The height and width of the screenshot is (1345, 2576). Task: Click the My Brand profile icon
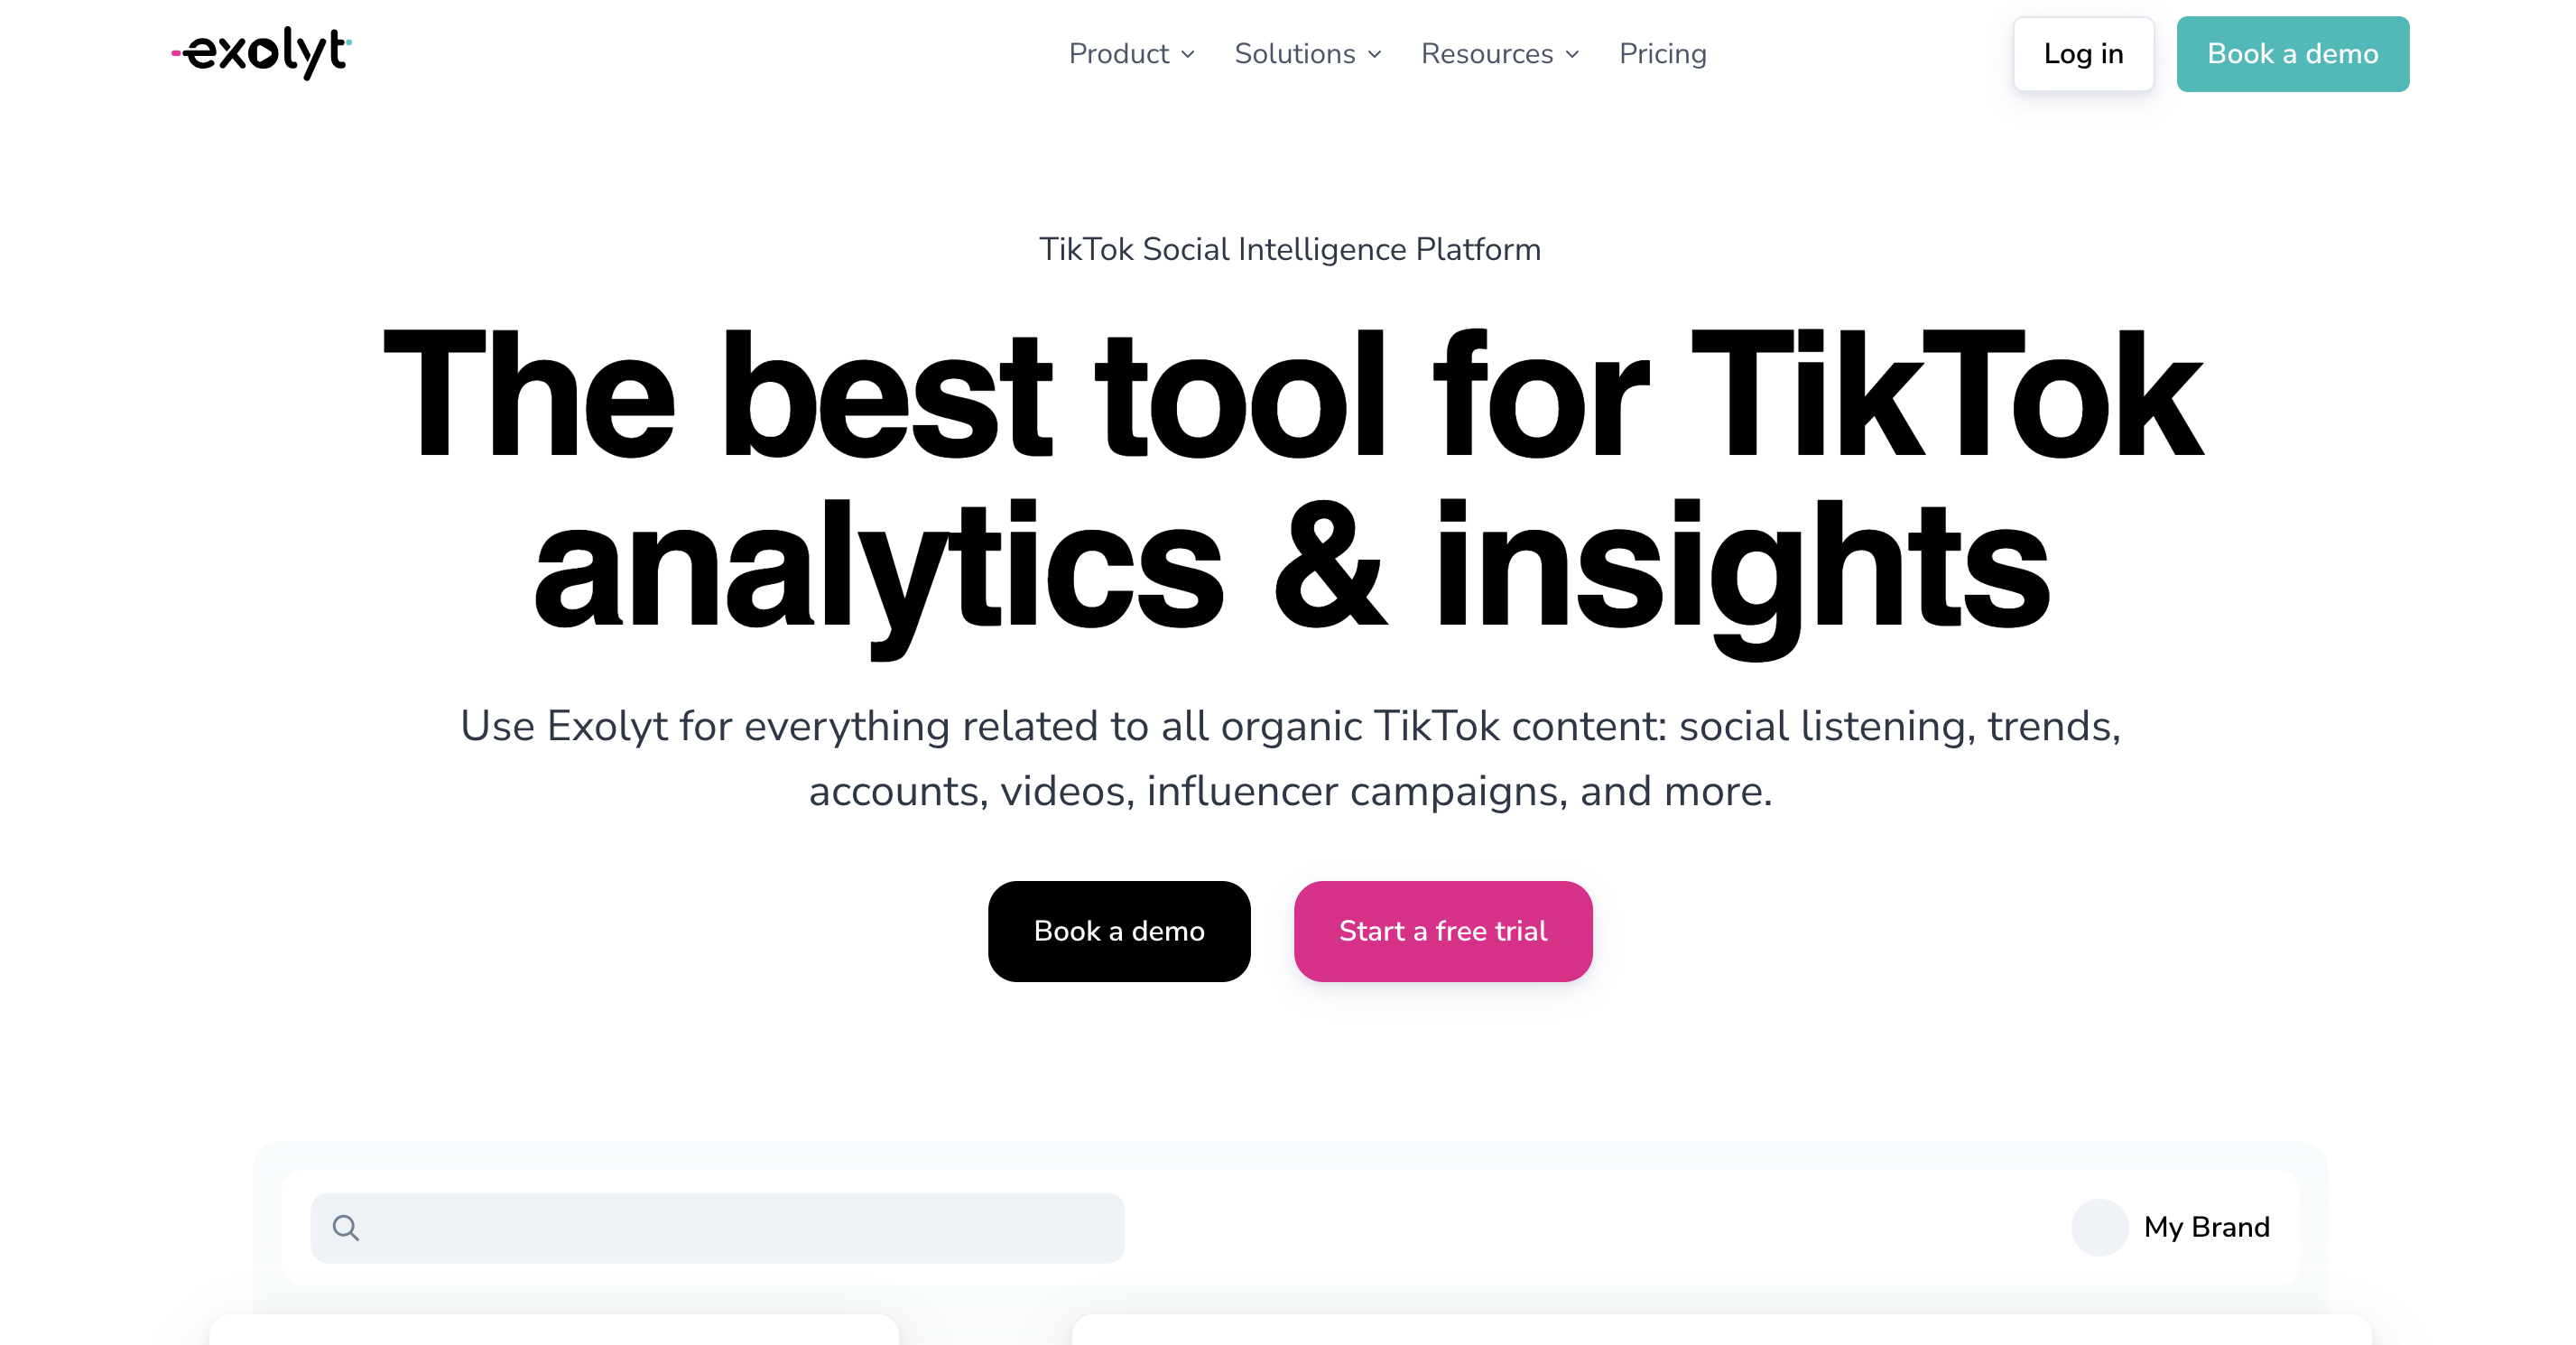click(2099, 1228)
